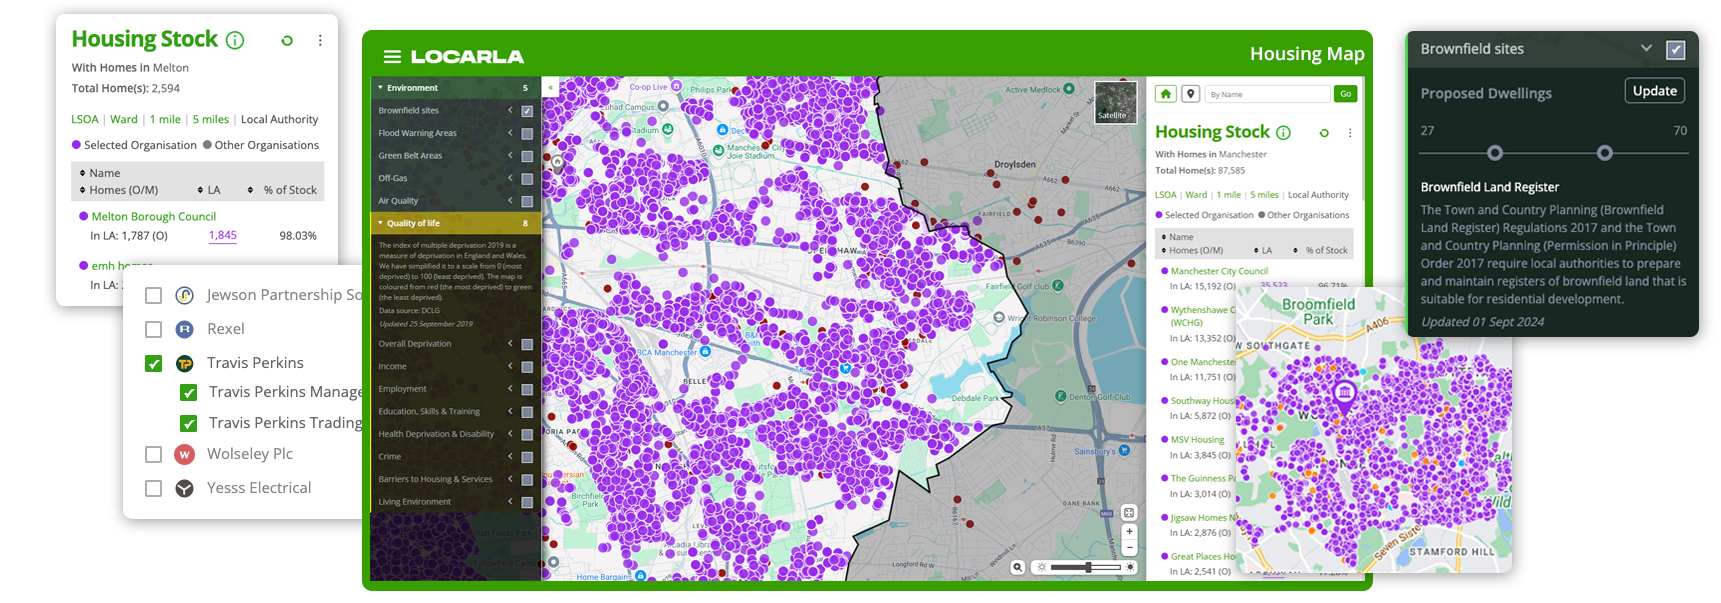
Task: Collapse the Environment section
Action: (x=381, y=88)
